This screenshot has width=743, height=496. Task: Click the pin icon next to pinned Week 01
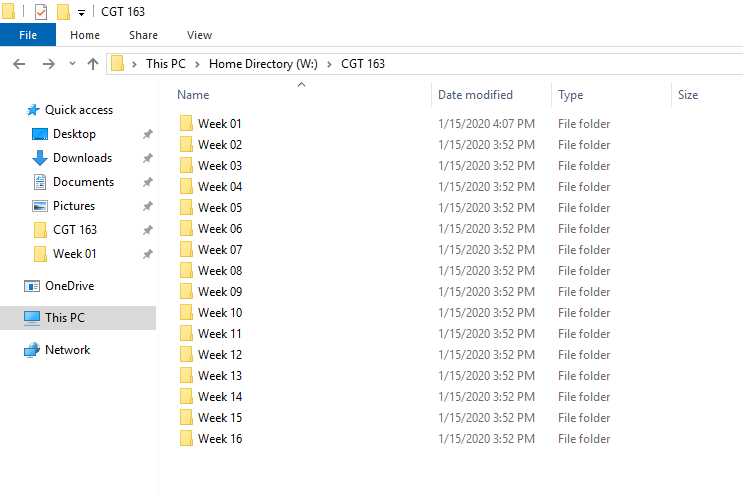pos(147,254)
